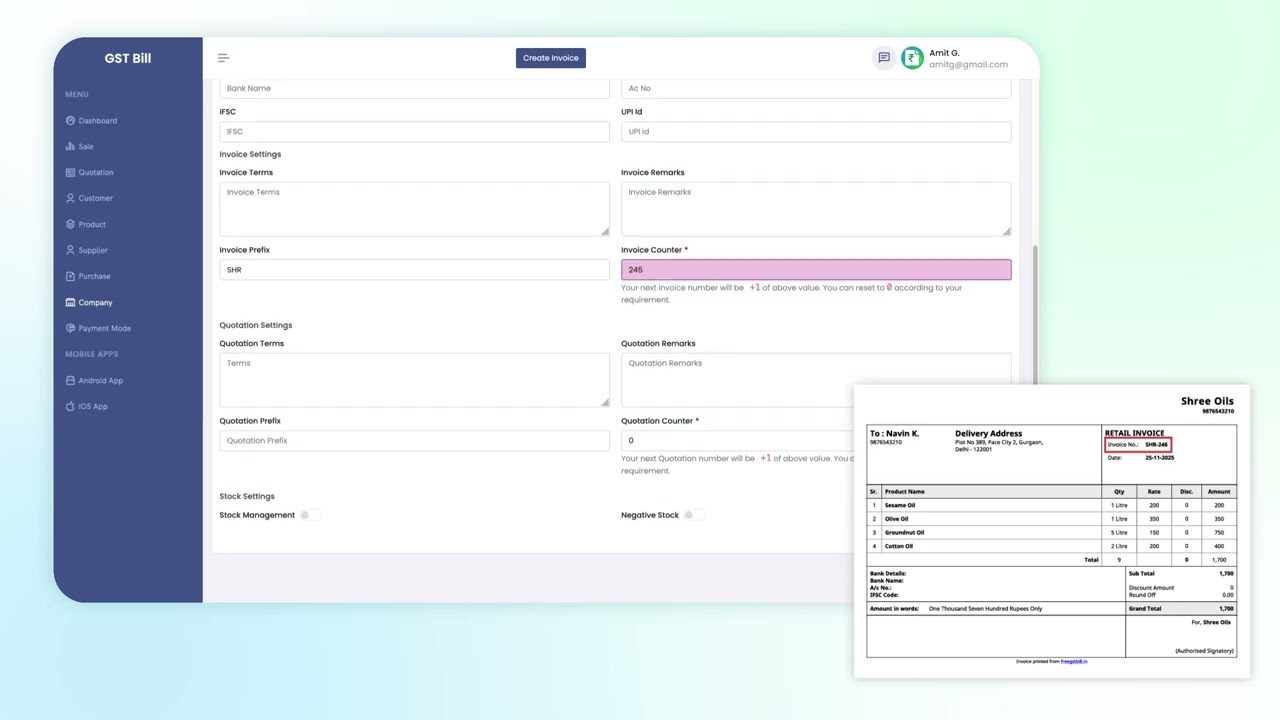1280x720 pixels.
Task: Click the freegstbill.in link on invoice
Action: pos(1074,662)
